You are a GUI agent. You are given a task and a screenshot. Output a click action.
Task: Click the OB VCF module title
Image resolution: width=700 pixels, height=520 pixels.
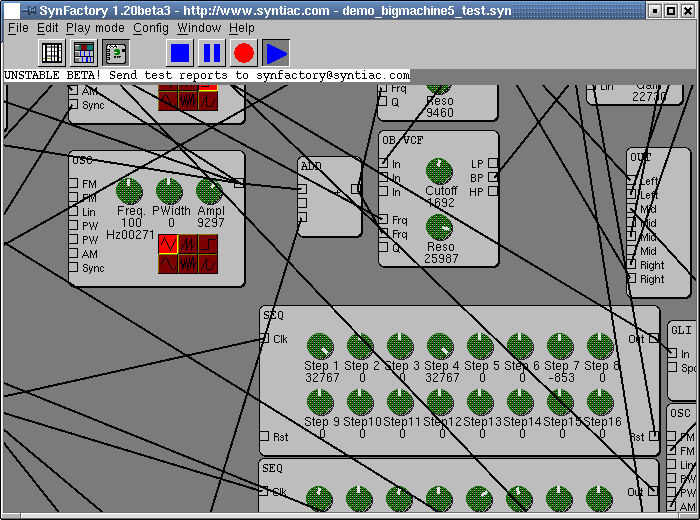[403, 140]
